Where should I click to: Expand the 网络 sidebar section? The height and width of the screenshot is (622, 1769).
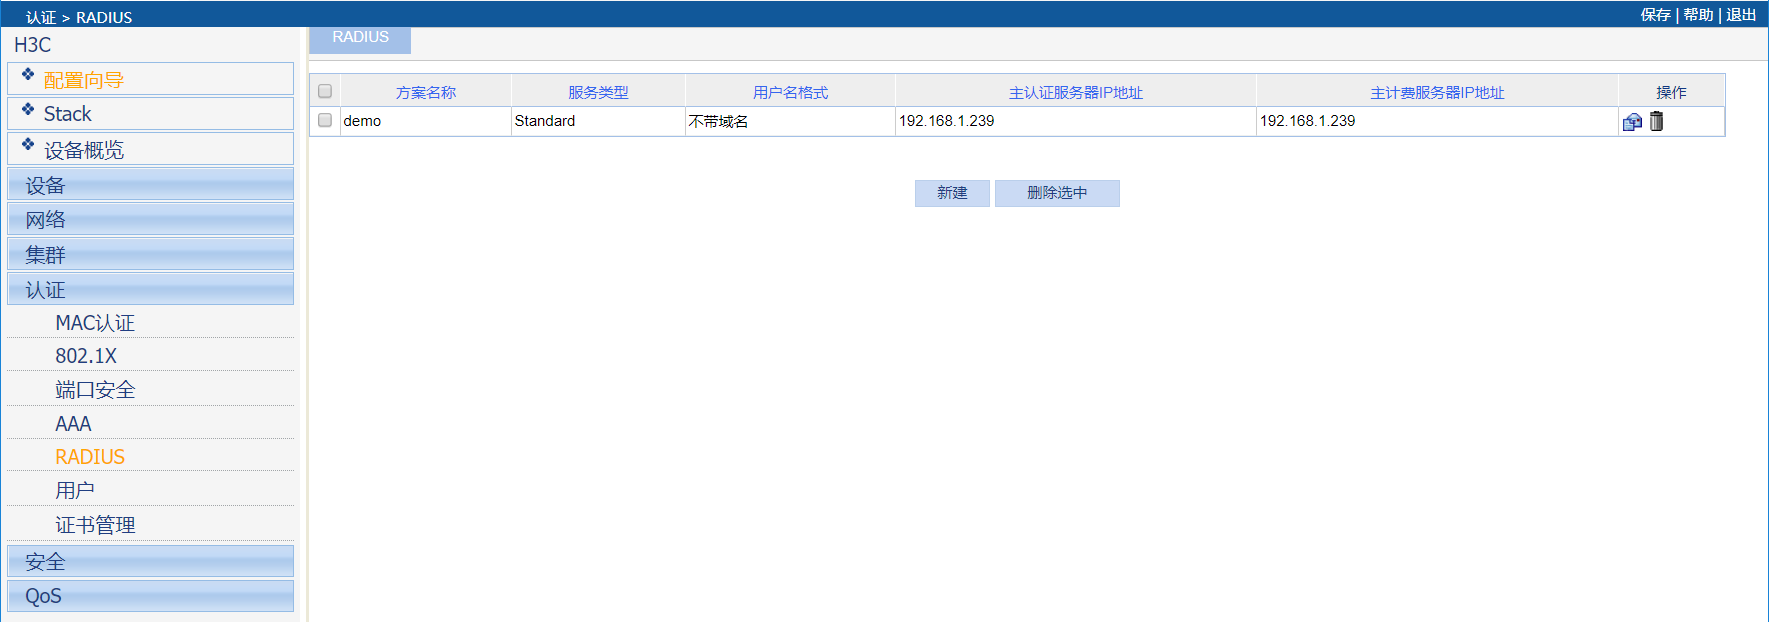[x=150, y=220]
